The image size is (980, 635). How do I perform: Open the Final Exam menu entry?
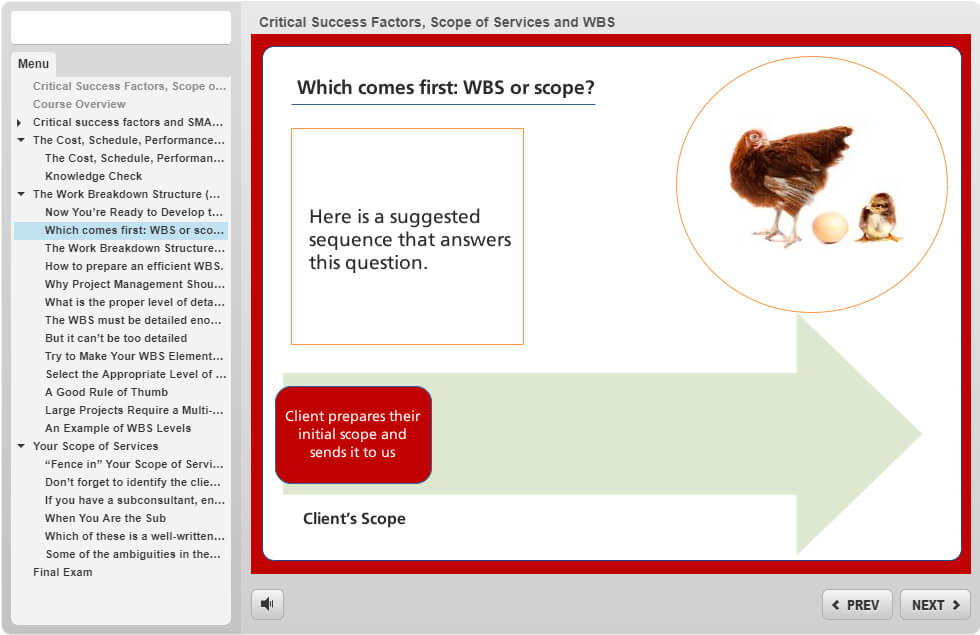62,572
